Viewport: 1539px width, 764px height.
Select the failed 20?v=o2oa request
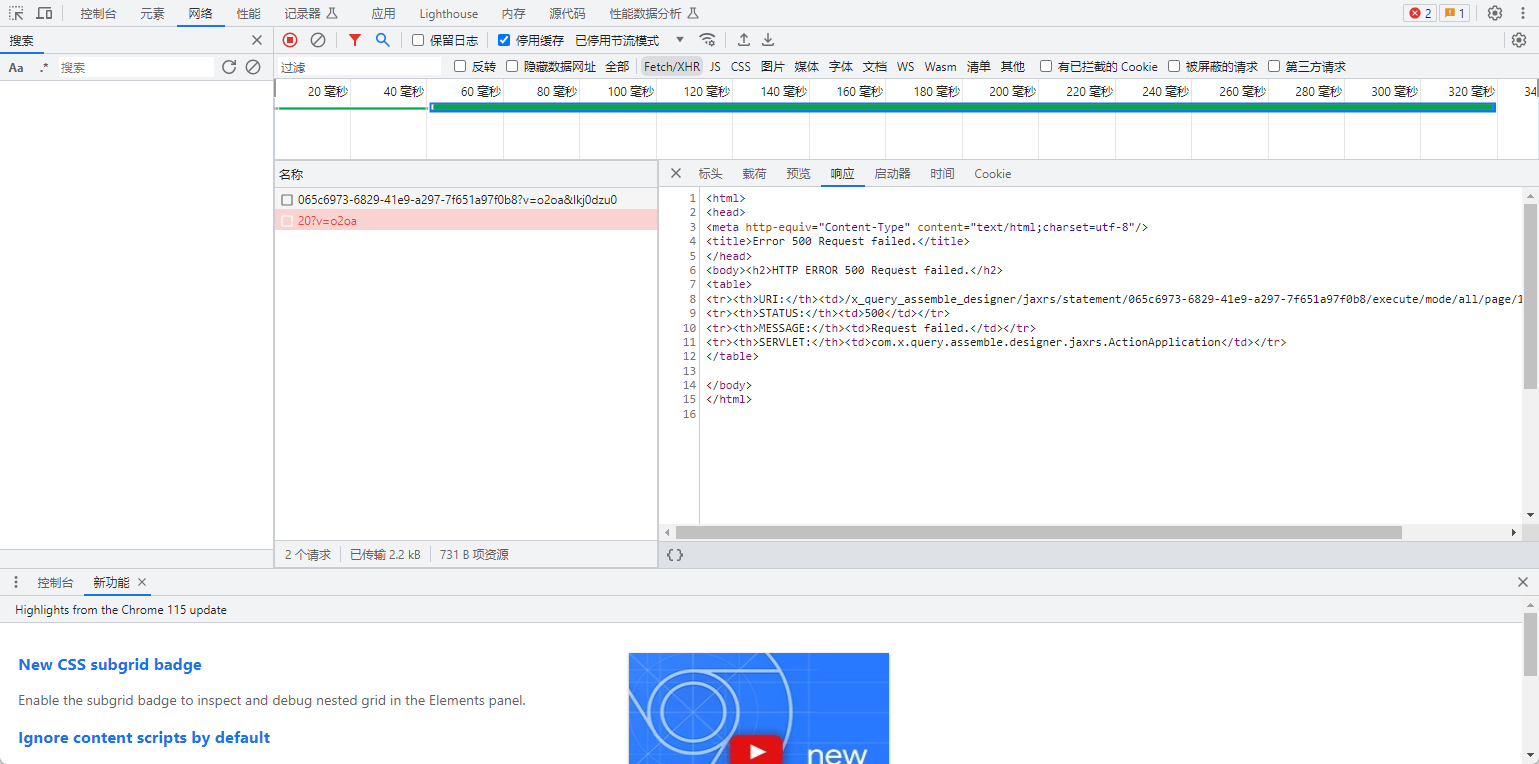pos(328,221)
